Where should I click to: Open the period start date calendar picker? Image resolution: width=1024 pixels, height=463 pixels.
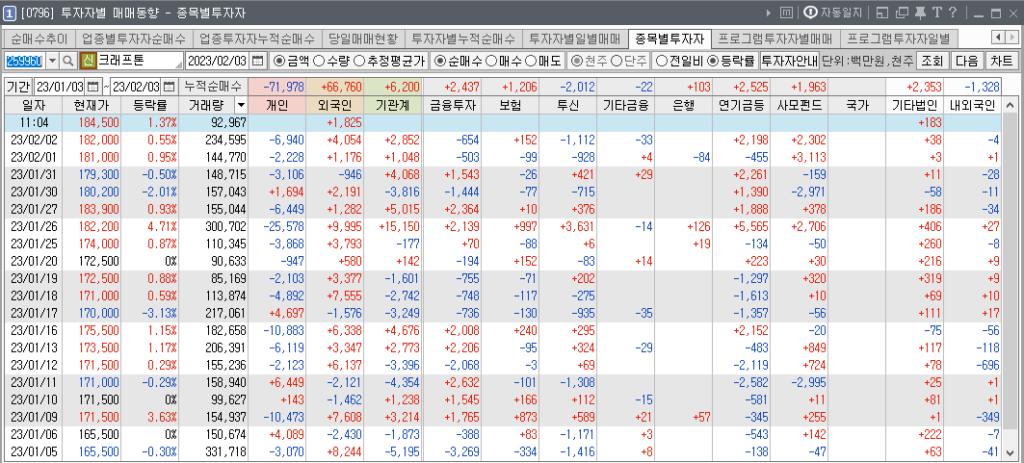click(94, 87)
